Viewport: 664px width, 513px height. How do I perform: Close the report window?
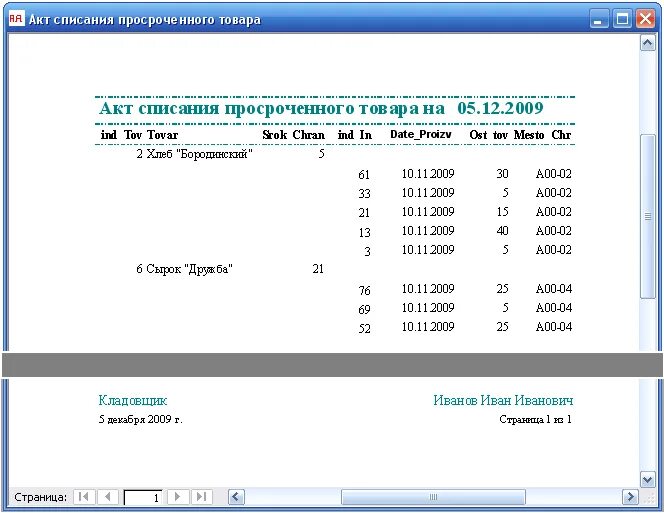pos(645,19)
